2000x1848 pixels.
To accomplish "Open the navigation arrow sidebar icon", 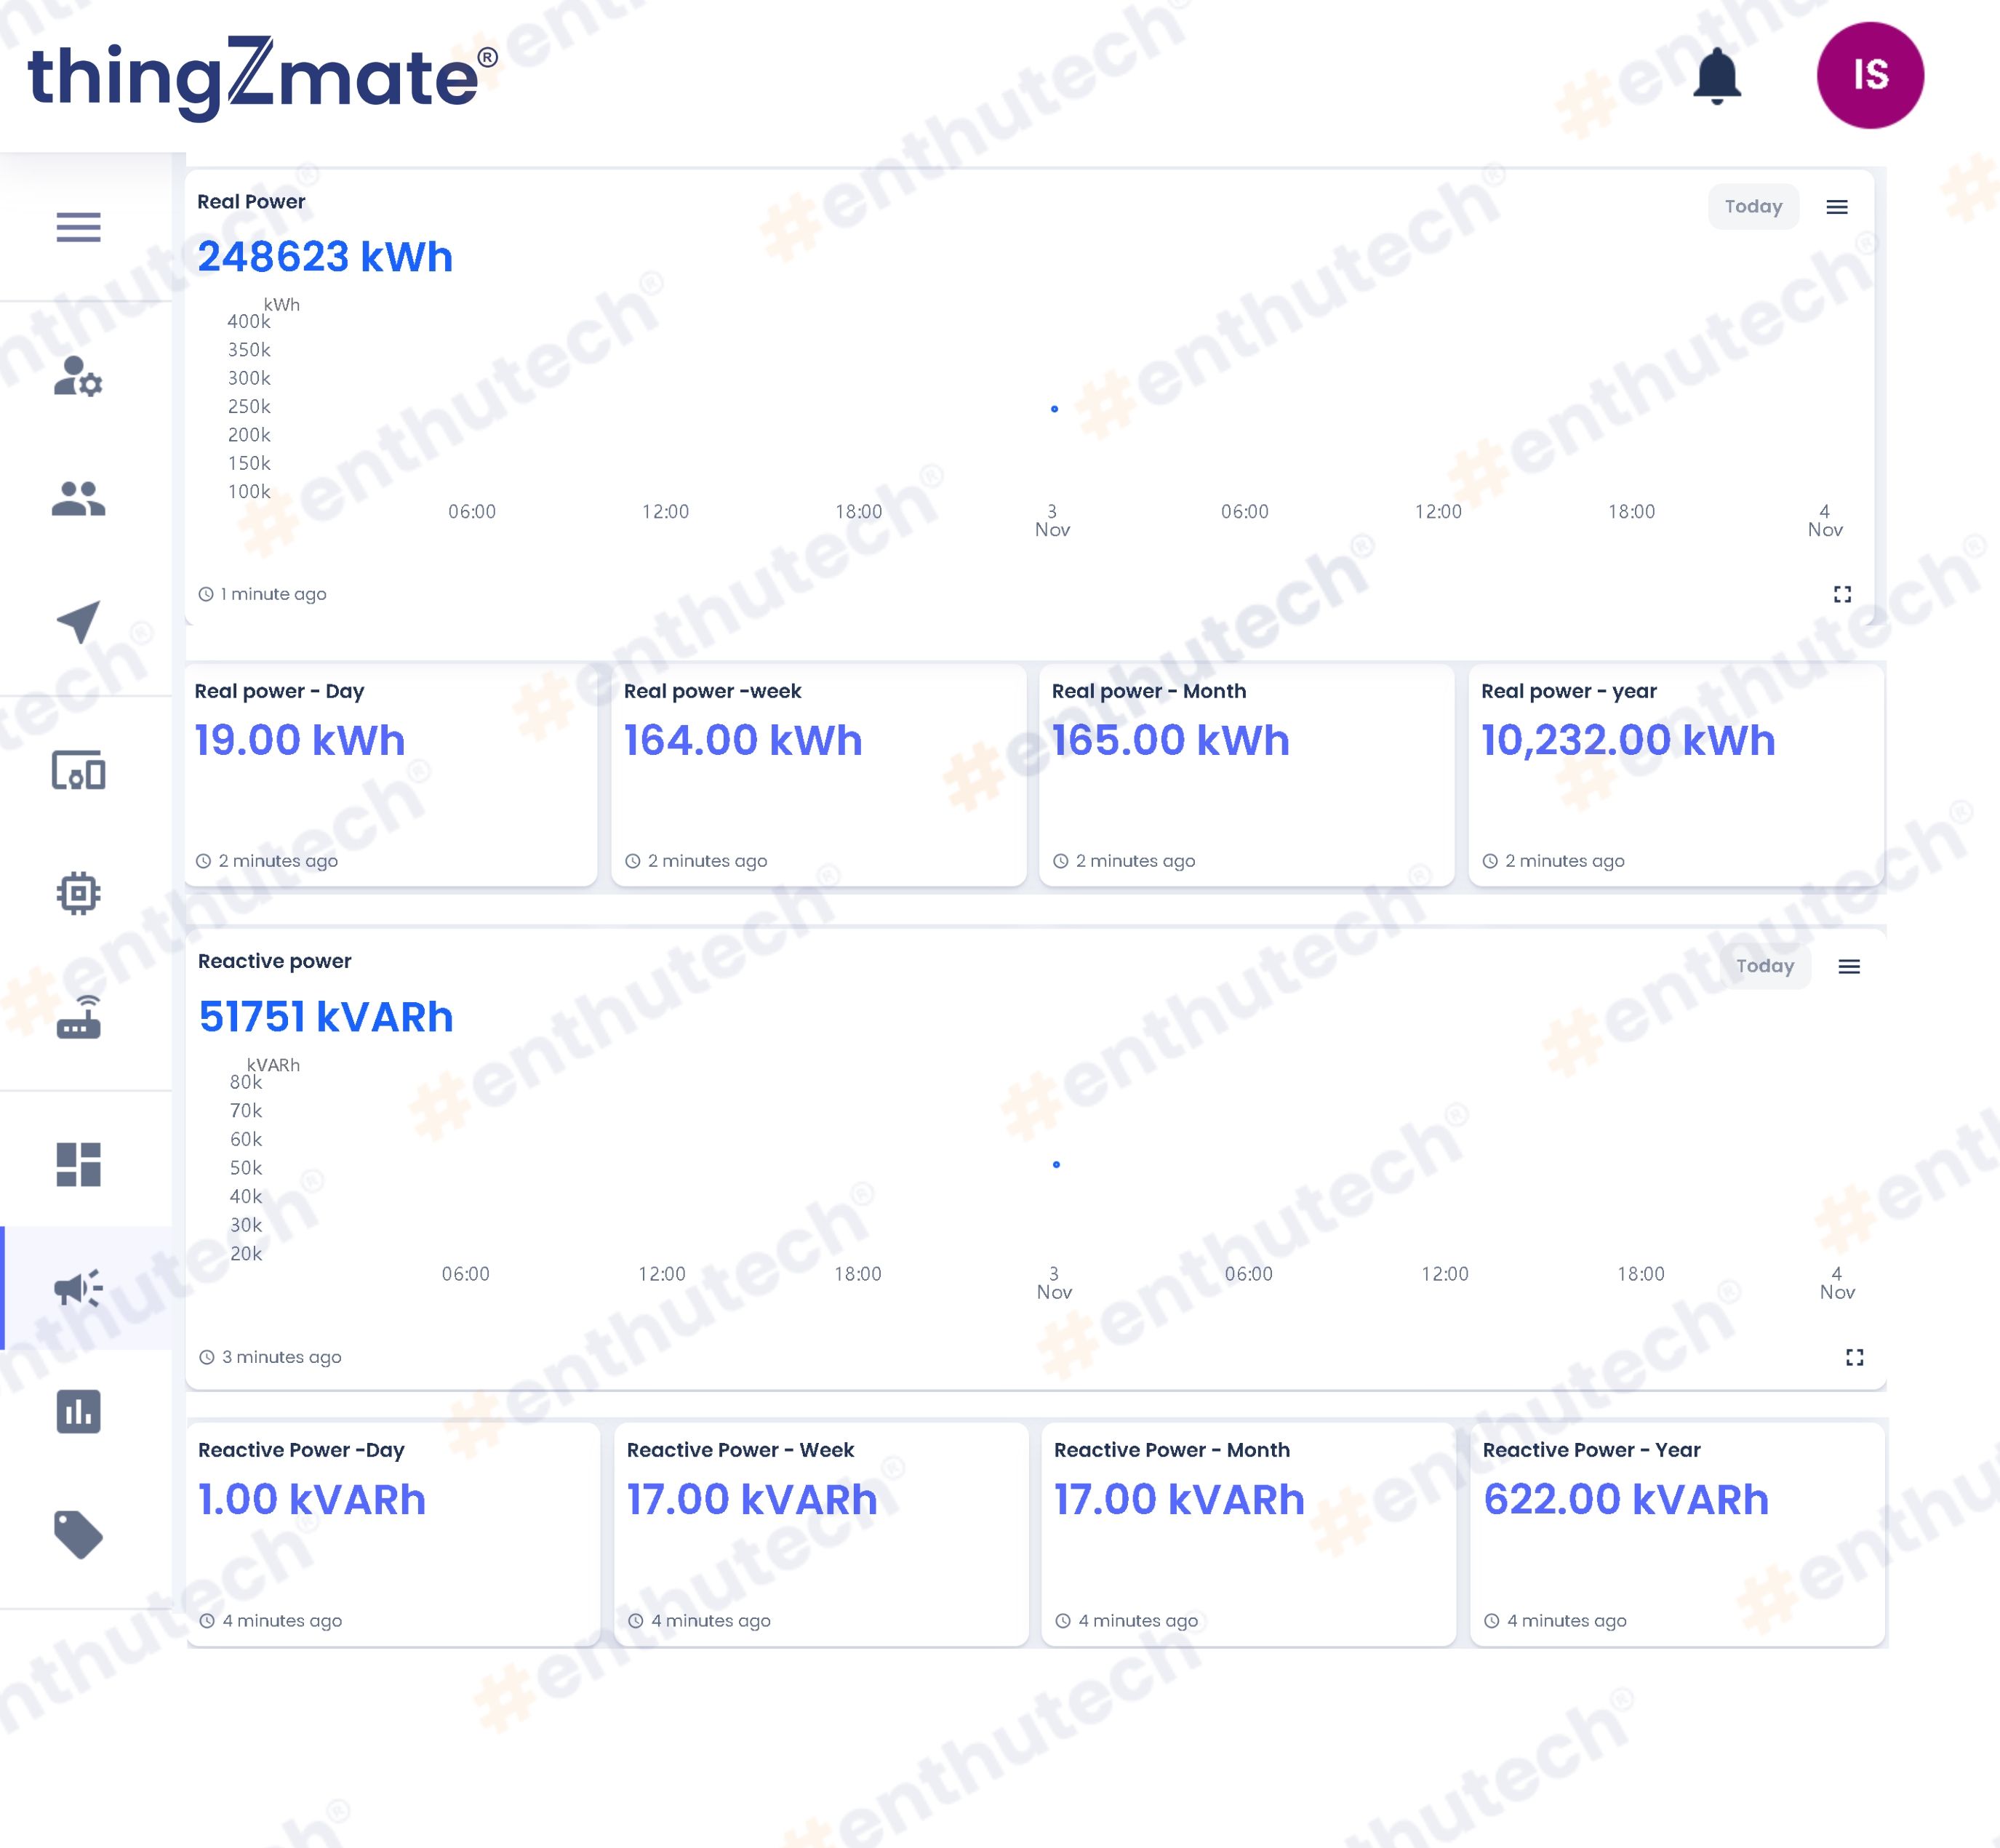I will pyautogui.click(x=78, y=622).
